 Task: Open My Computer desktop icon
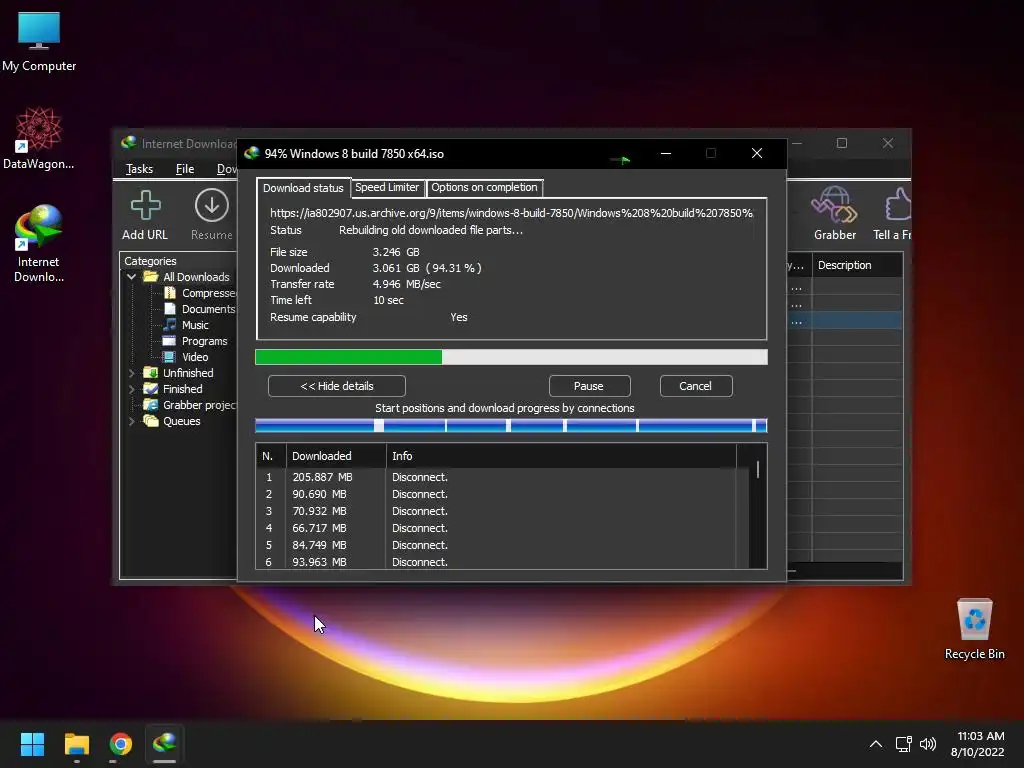click(x=39, y=42)
